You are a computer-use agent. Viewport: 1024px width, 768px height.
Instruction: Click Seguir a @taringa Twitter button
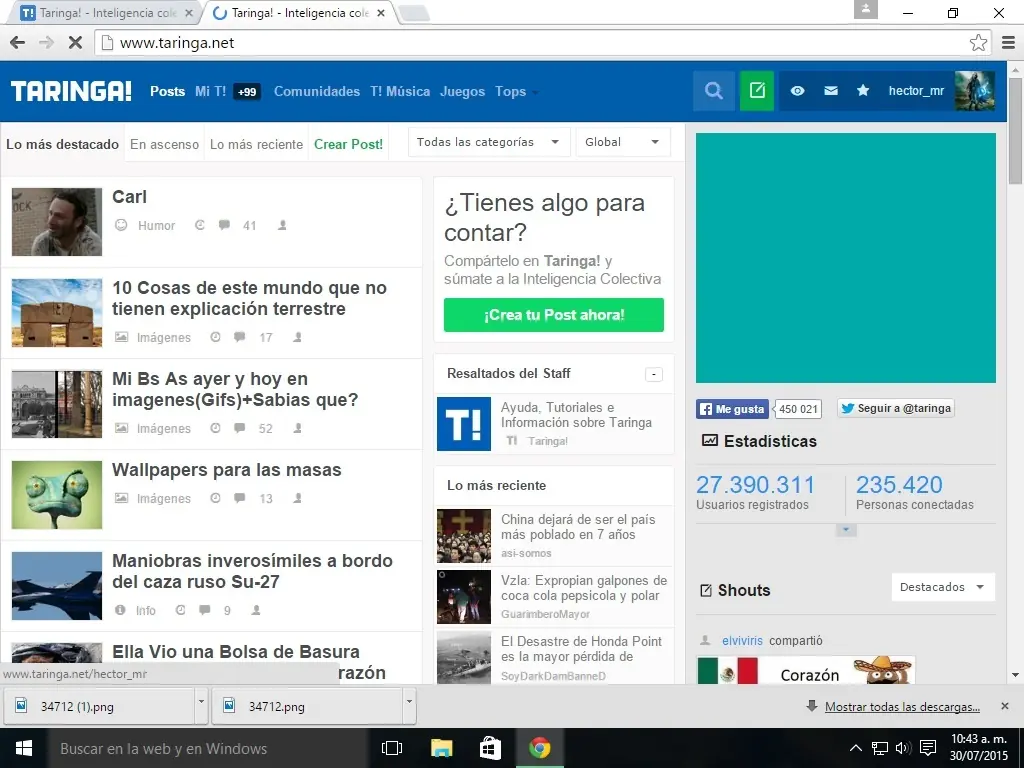click(895, 408)
